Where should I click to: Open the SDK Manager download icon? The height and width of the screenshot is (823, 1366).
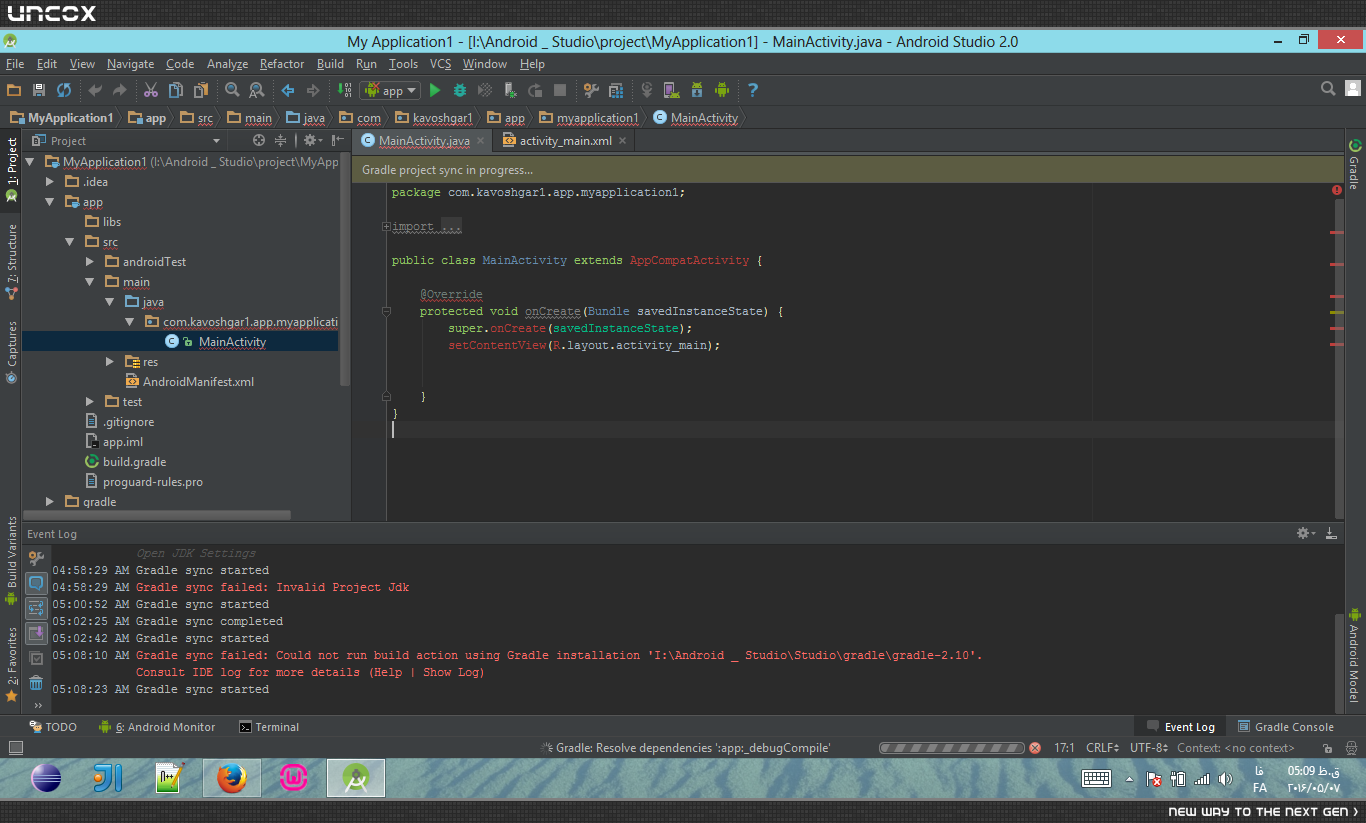697,90
